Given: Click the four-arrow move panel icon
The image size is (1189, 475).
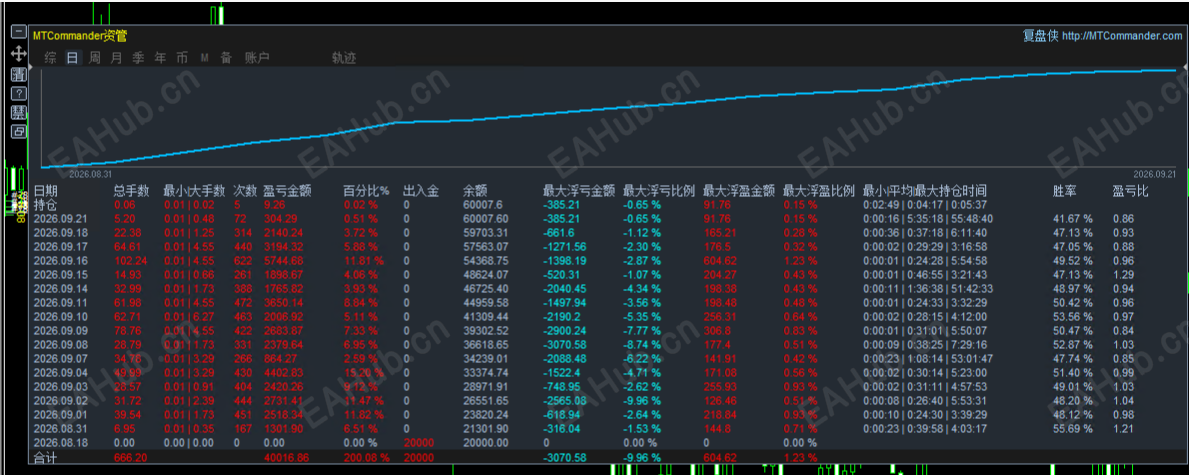Looking at the screenshot, I should click(19, 53).
